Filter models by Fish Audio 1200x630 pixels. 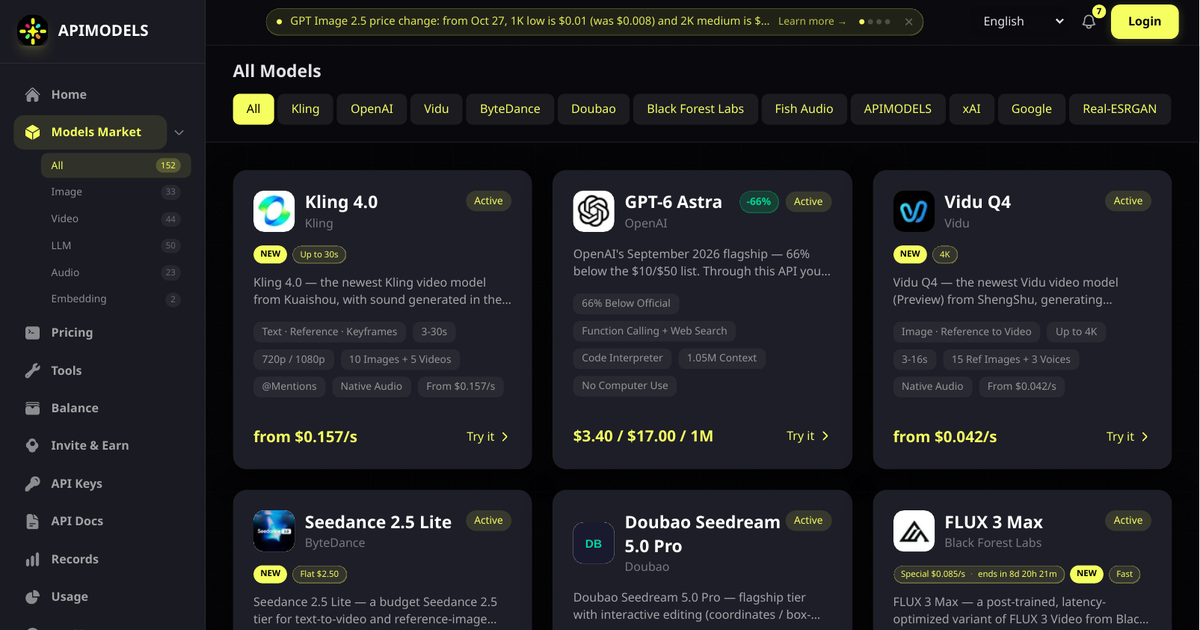[x=804, y=109]
